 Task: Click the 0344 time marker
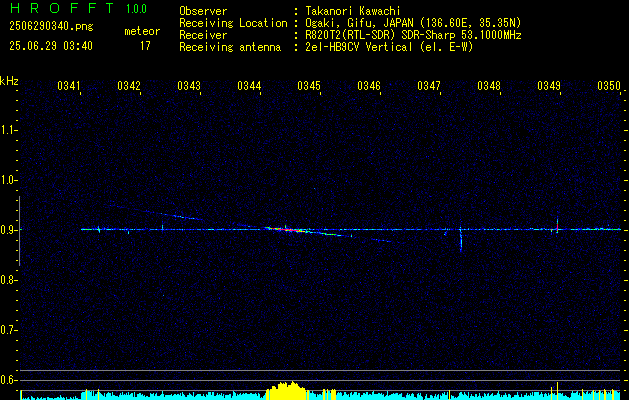click(249, 86)
